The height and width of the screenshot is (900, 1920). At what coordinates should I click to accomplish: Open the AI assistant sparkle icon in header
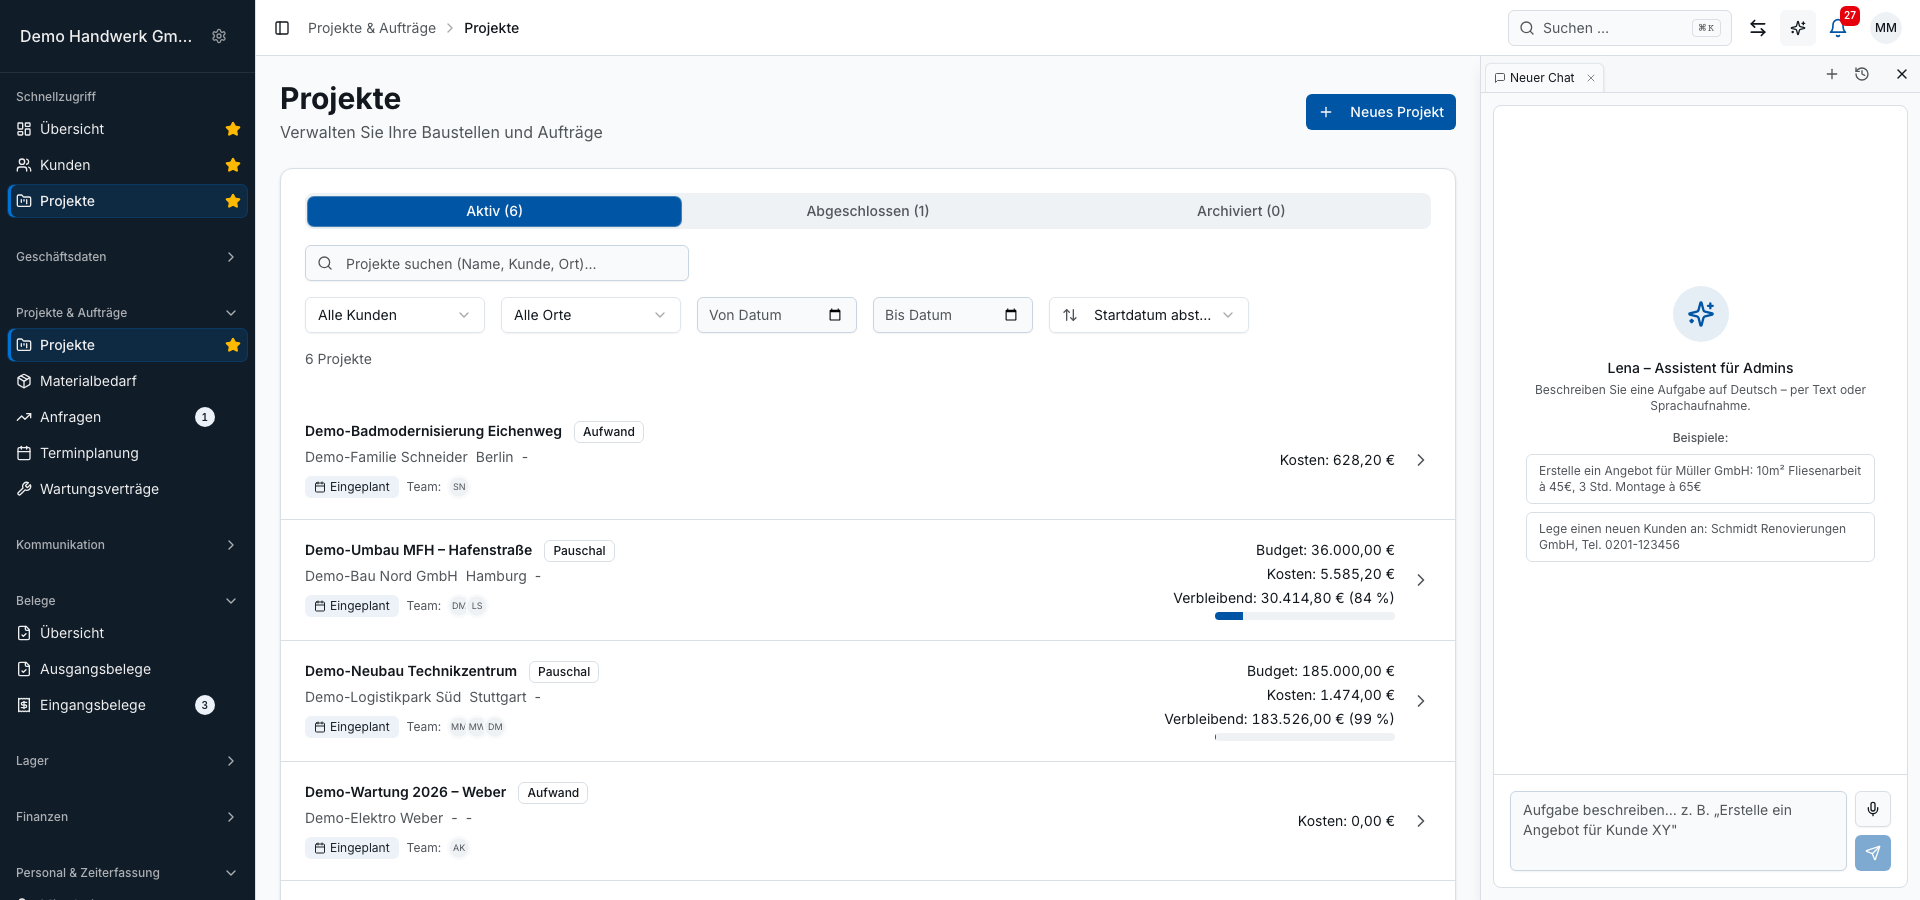(1798, 28)
